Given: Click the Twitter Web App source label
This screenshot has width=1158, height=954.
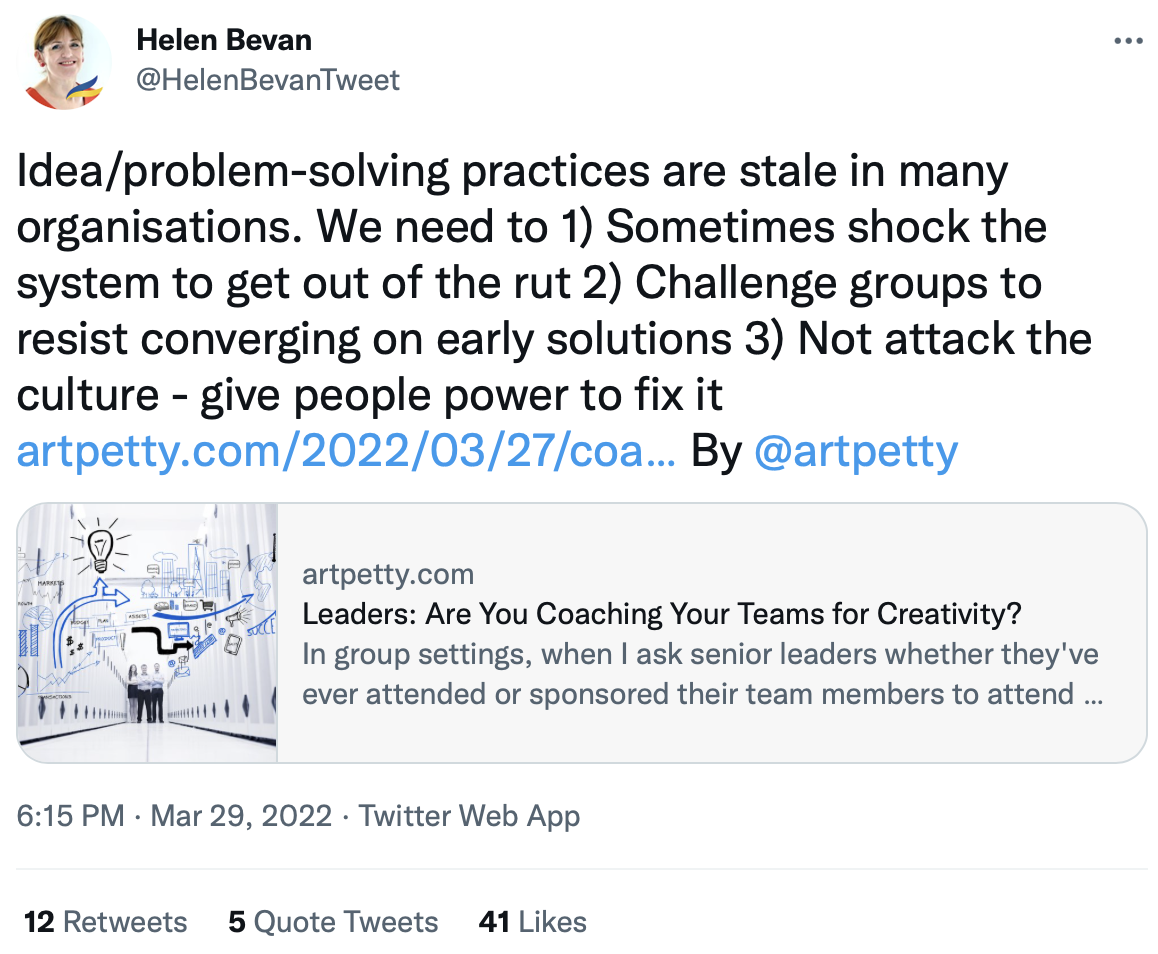Looking at the screenshot, I should pos(469,816).
